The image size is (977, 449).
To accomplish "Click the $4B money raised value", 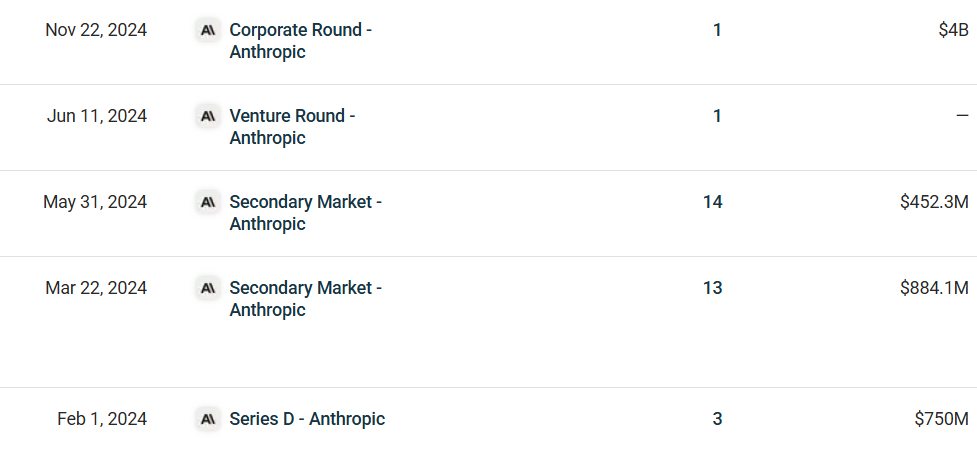I will point(954,30).
